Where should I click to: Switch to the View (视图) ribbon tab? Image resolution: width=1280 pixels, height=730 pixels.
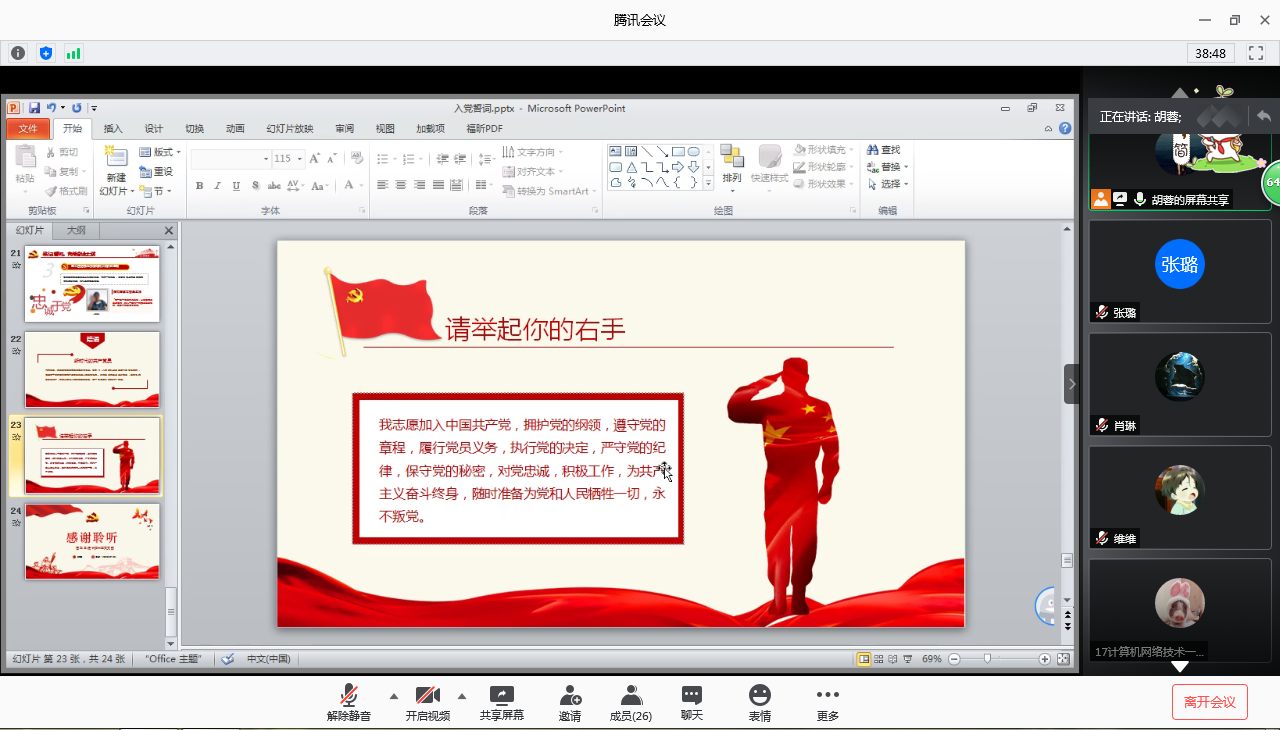point(385,129)
